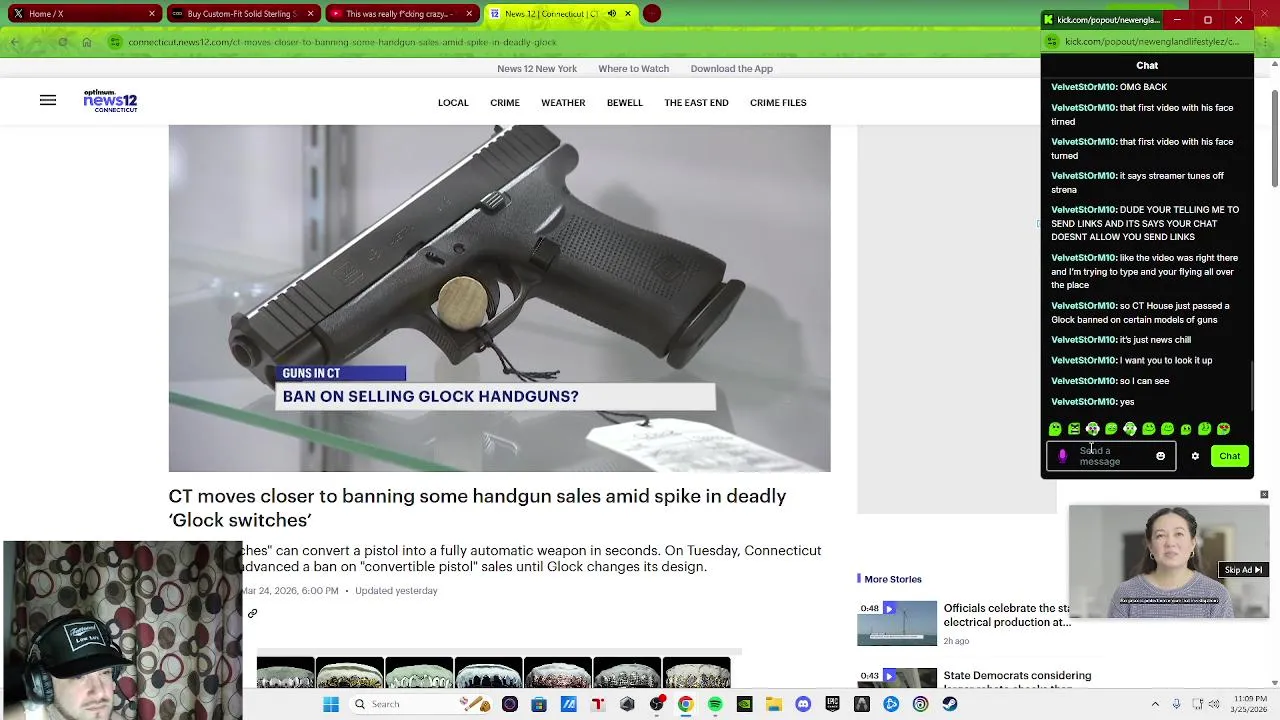This screenshot has height=720, width=1280.
Task: Click the Kick popout URL bar
Action: coord(1152,42)
